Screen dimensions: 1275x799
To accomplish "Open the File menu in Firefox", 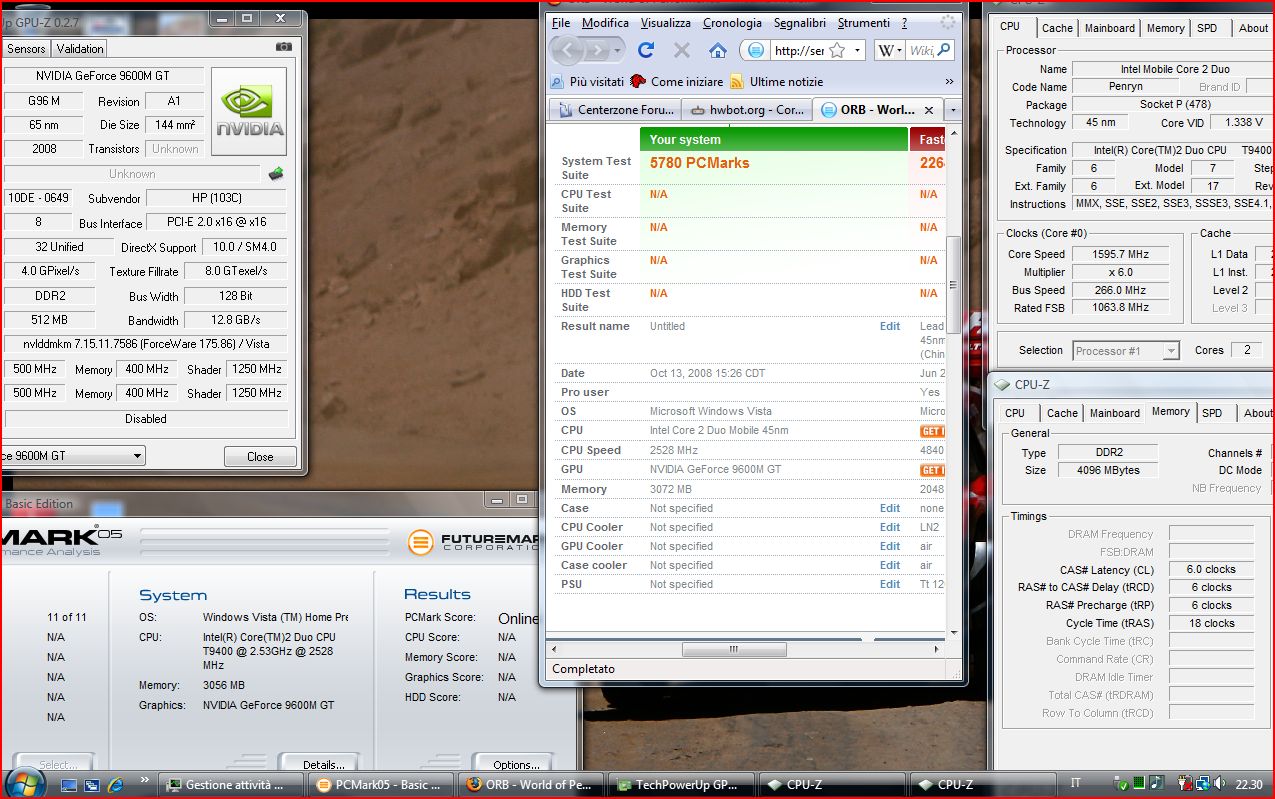I will point(561,23).
